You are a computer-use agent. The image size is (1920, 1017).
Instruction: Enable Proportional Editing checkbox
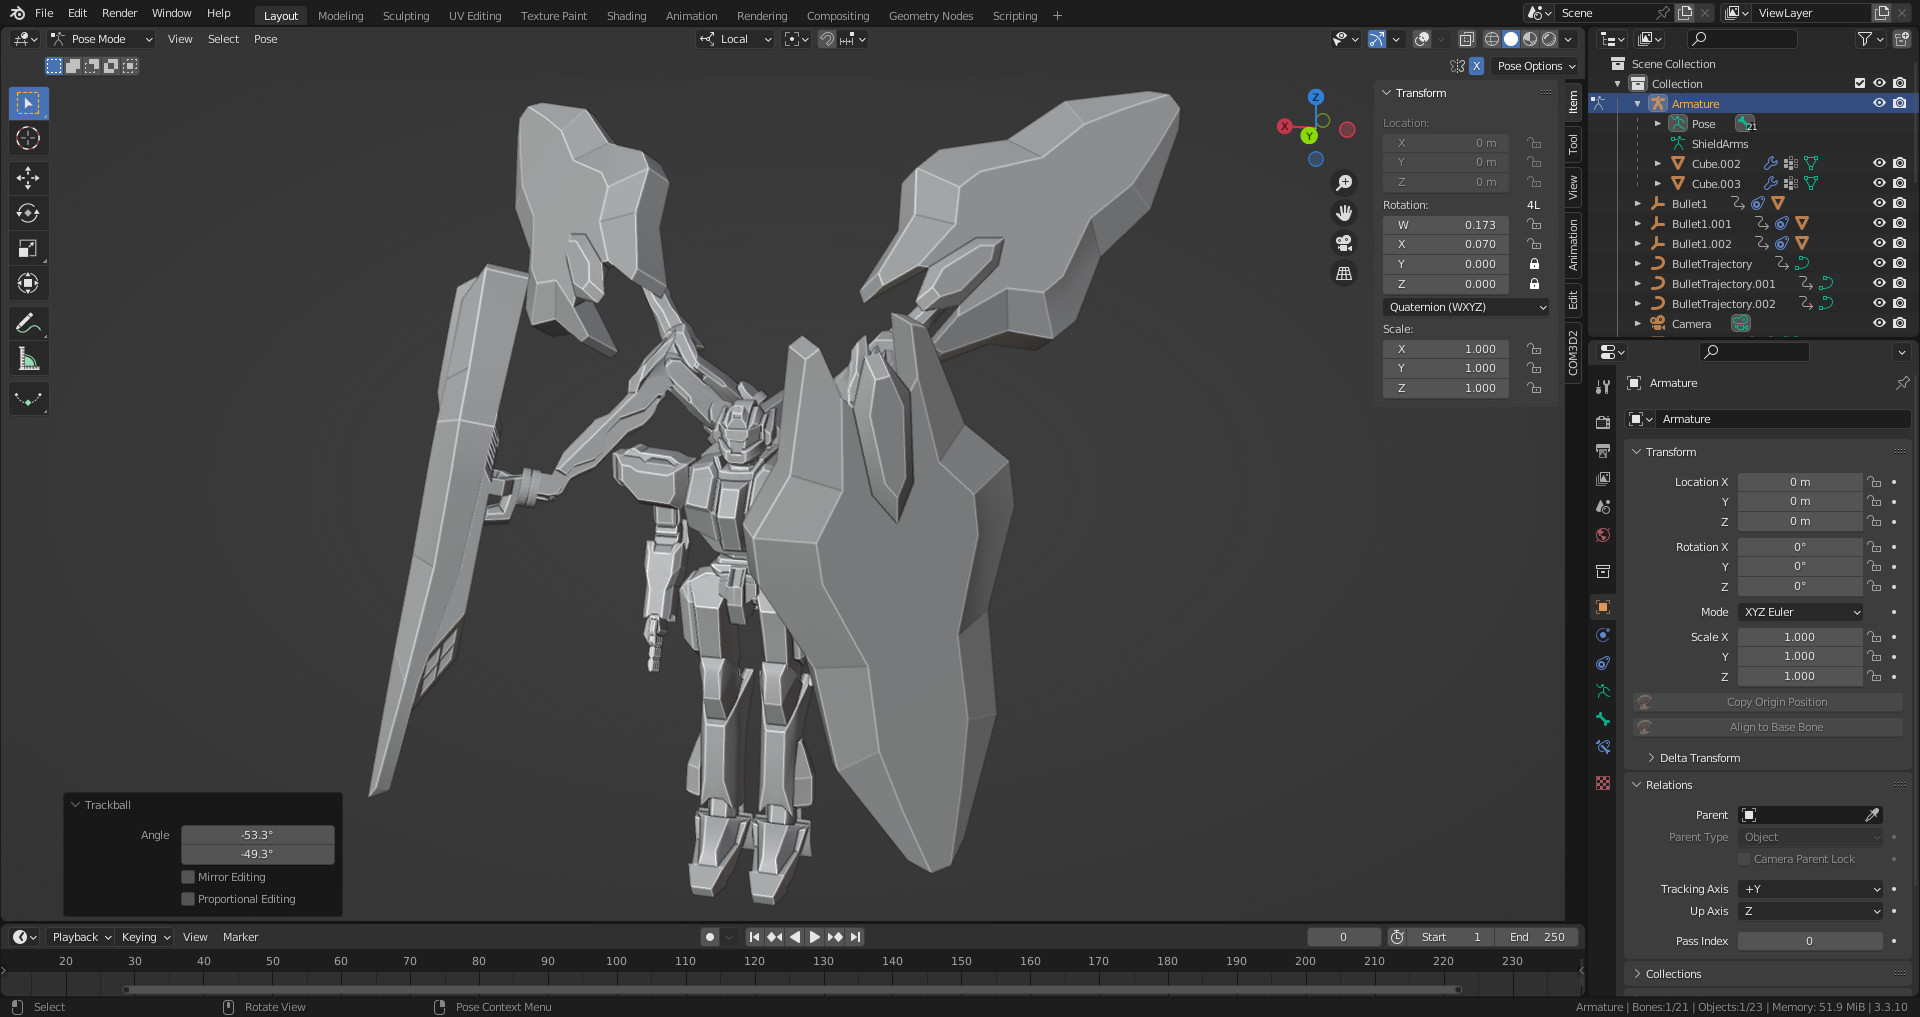pyautogui.click(x=188, y=899)
